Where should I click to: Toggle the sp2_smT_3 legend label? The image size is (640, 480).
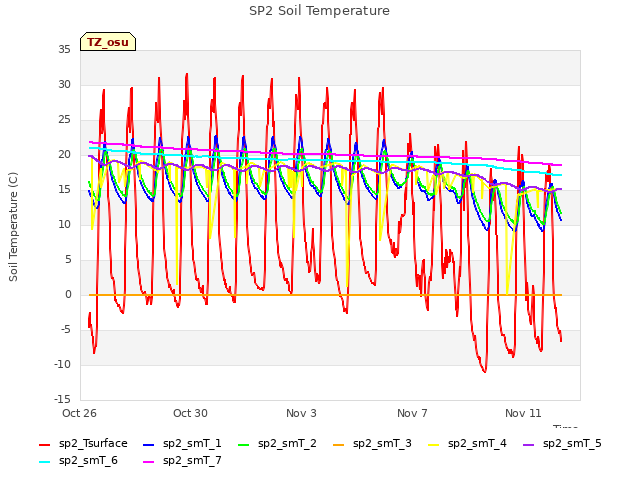[x=382, y=444]
